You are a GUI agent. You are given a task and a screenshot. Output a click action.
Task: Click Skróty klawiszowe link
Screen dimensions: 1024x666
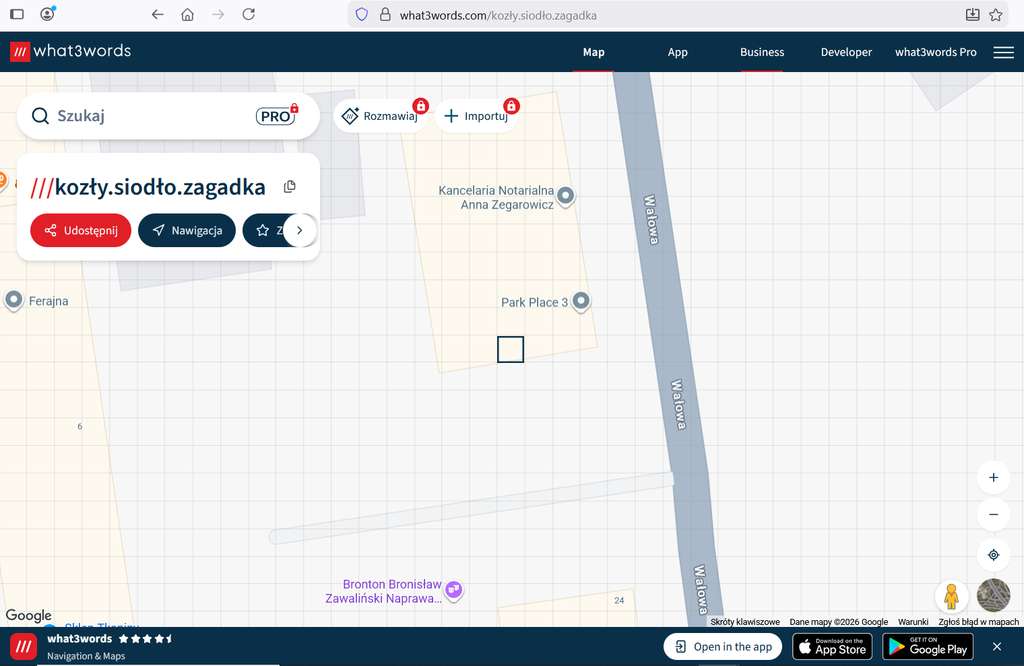pos(745,622)
